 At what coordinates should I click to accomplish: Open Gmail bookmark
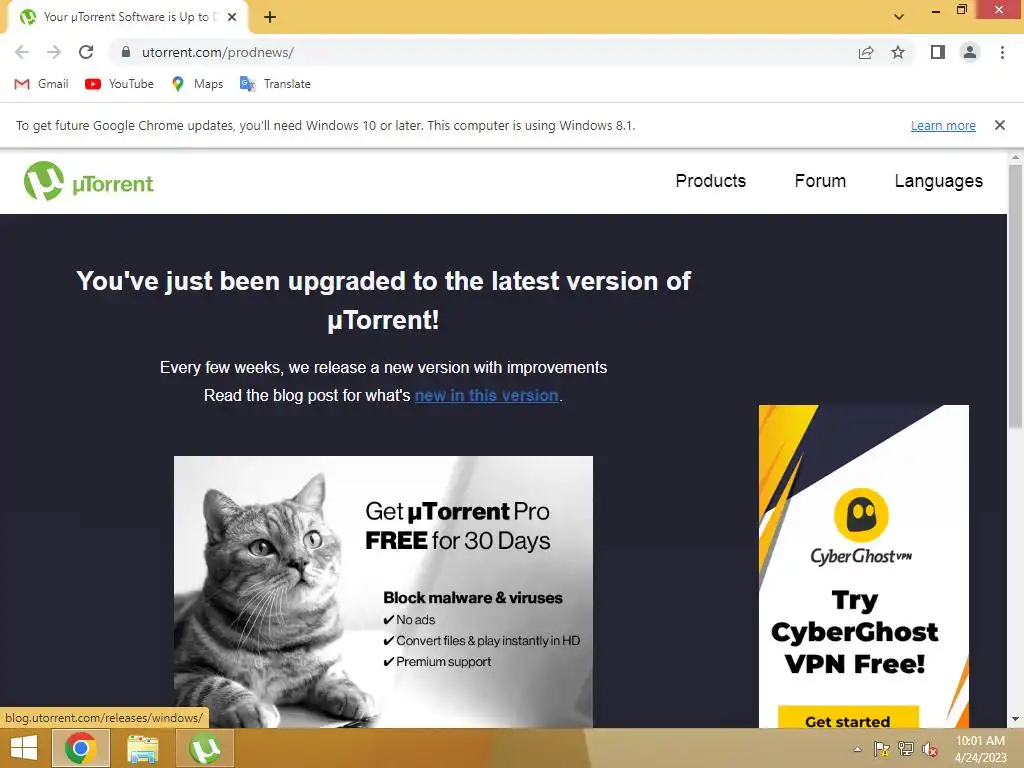click(x=41, y=84)
